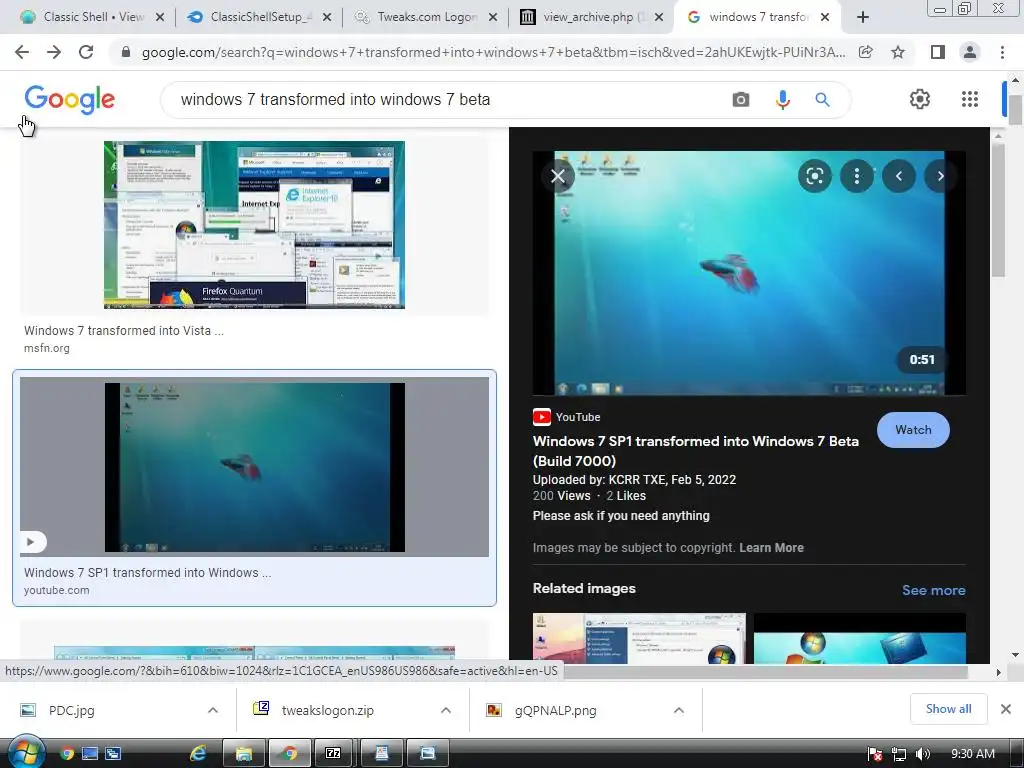Click the Chrome taskbar window button
Image resolution: width=1024 pixels, height=768 pixels.
point(289,754)
